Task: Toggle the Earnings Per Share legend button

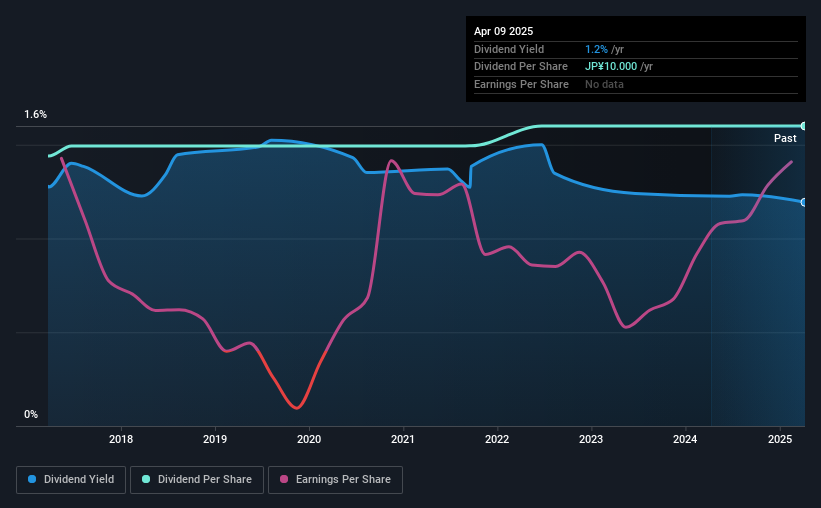Action: click(336, 480)
